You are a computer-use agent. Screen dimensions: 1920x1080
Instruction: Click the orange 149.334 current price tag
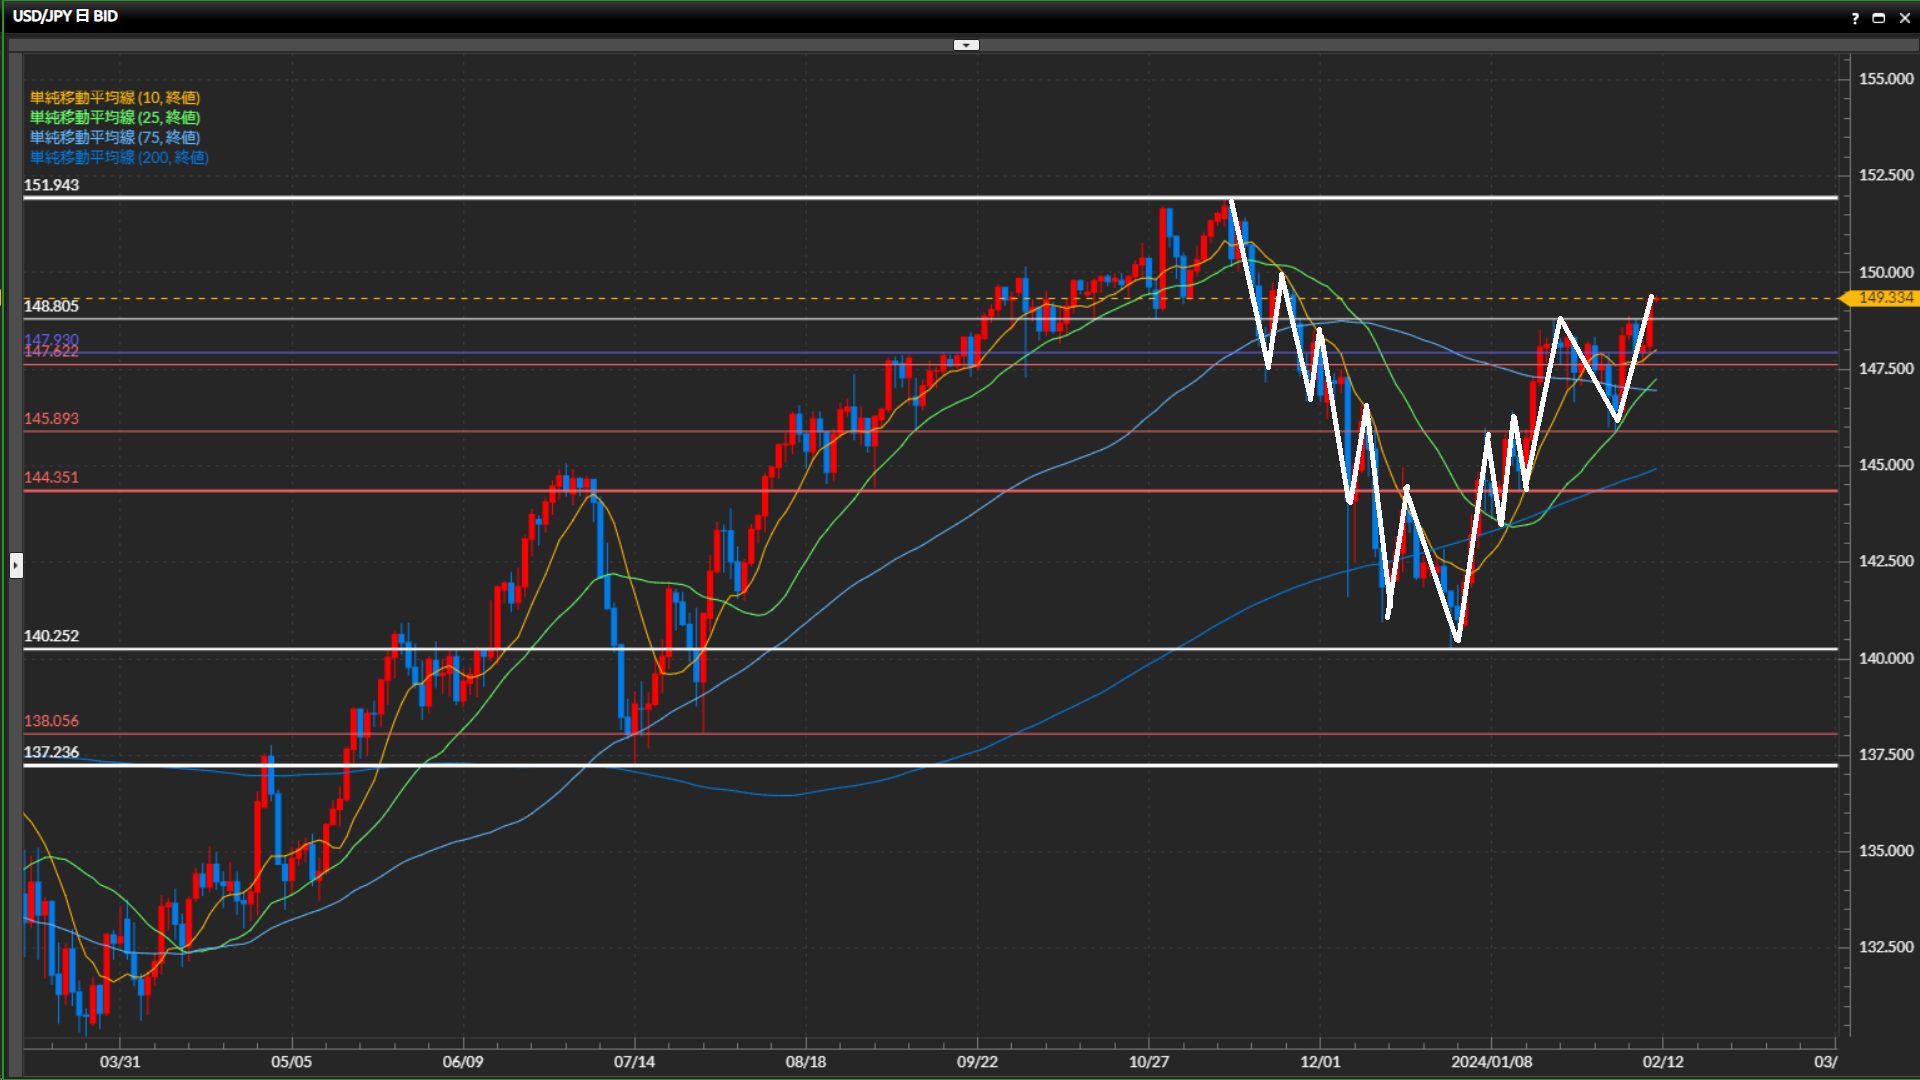(x=1884, y=298)
